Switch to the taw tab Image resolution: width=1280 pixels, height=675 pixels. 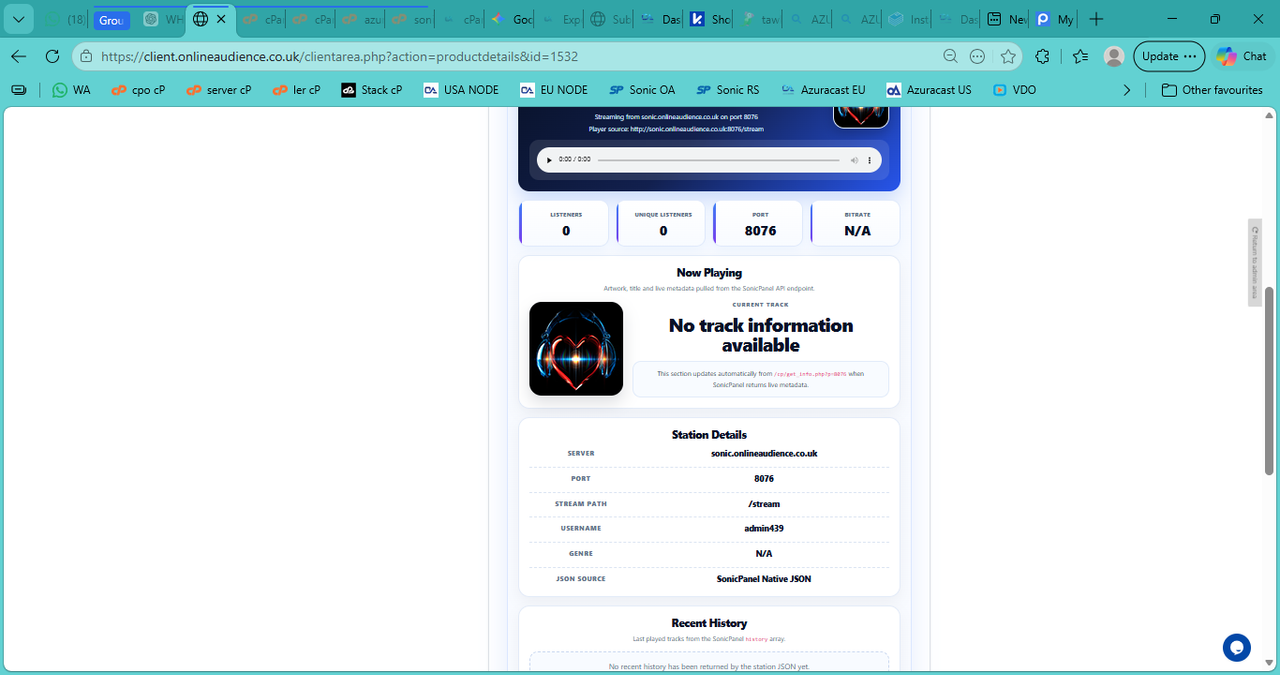tap(761, 19)
